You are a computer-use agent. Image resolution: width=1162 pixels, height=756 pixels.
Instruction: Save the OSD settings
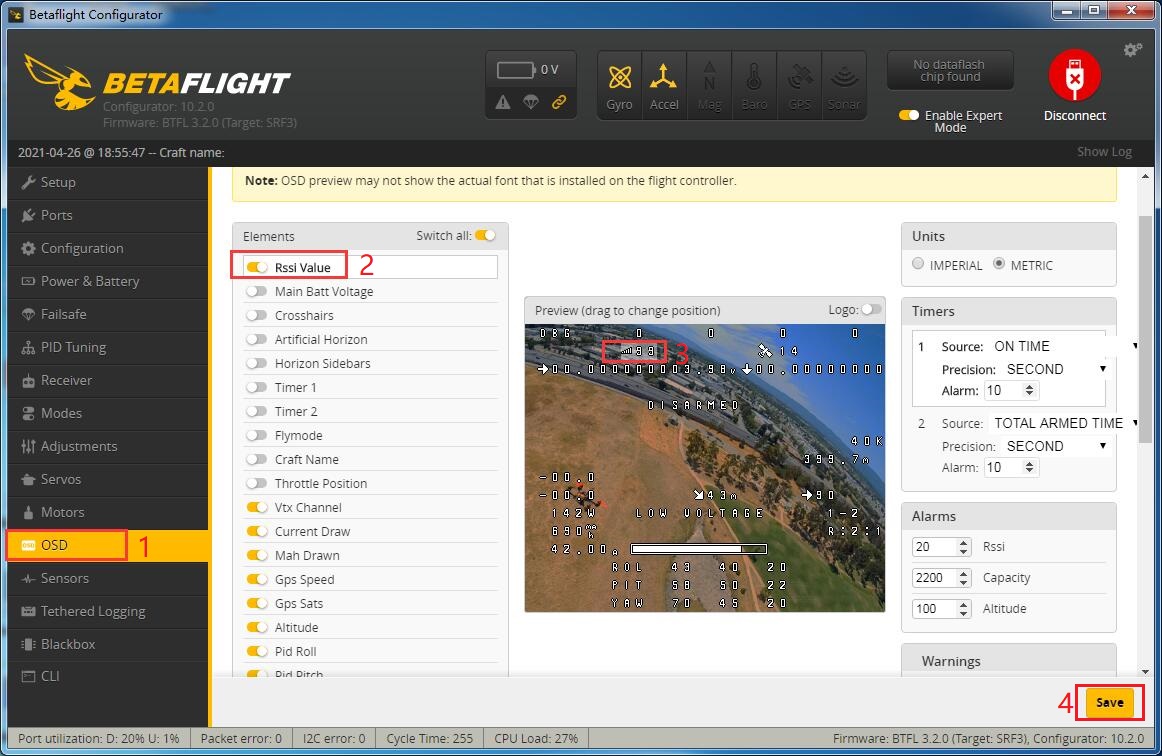click(x=1109, y=702)
